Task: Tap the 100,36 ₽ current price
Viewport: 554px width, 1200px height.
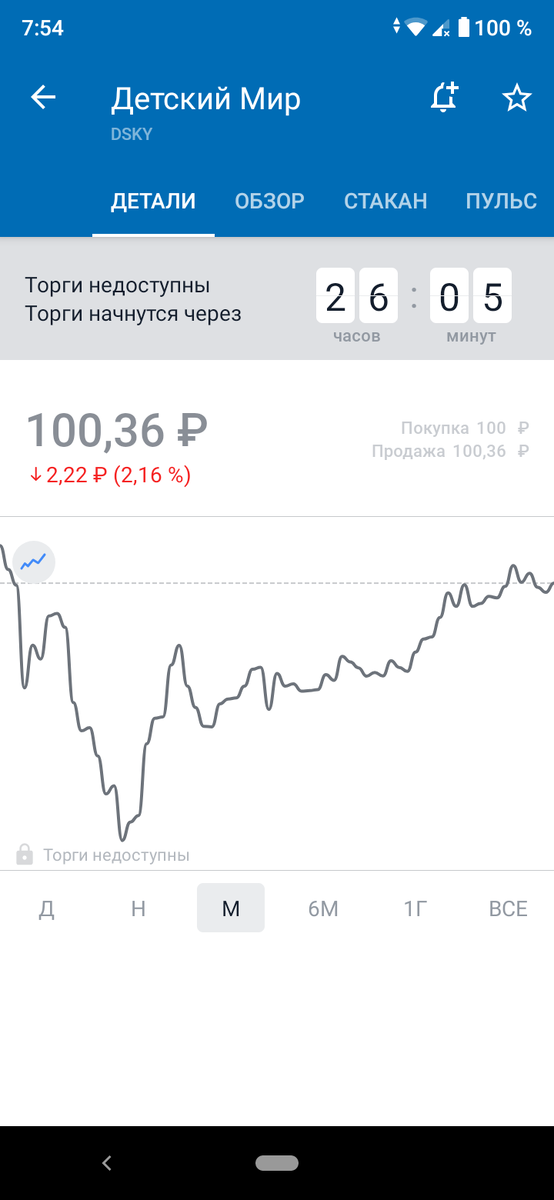Action: pos(117,430)
